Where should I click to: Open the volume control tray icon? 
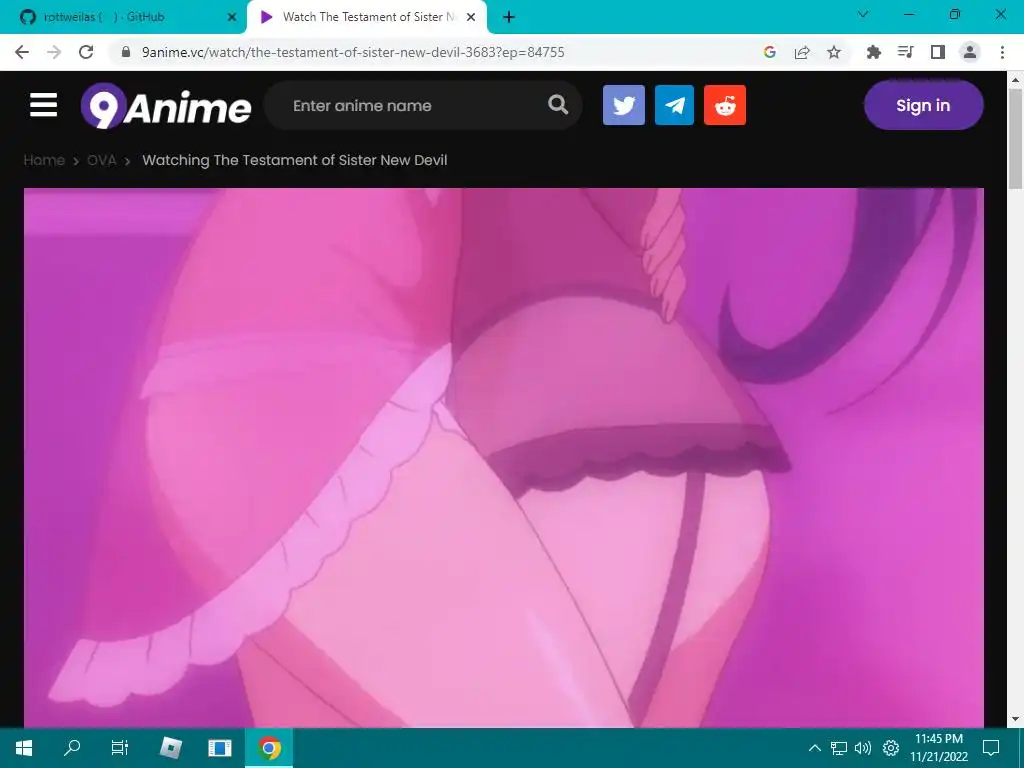pos(863,748)
